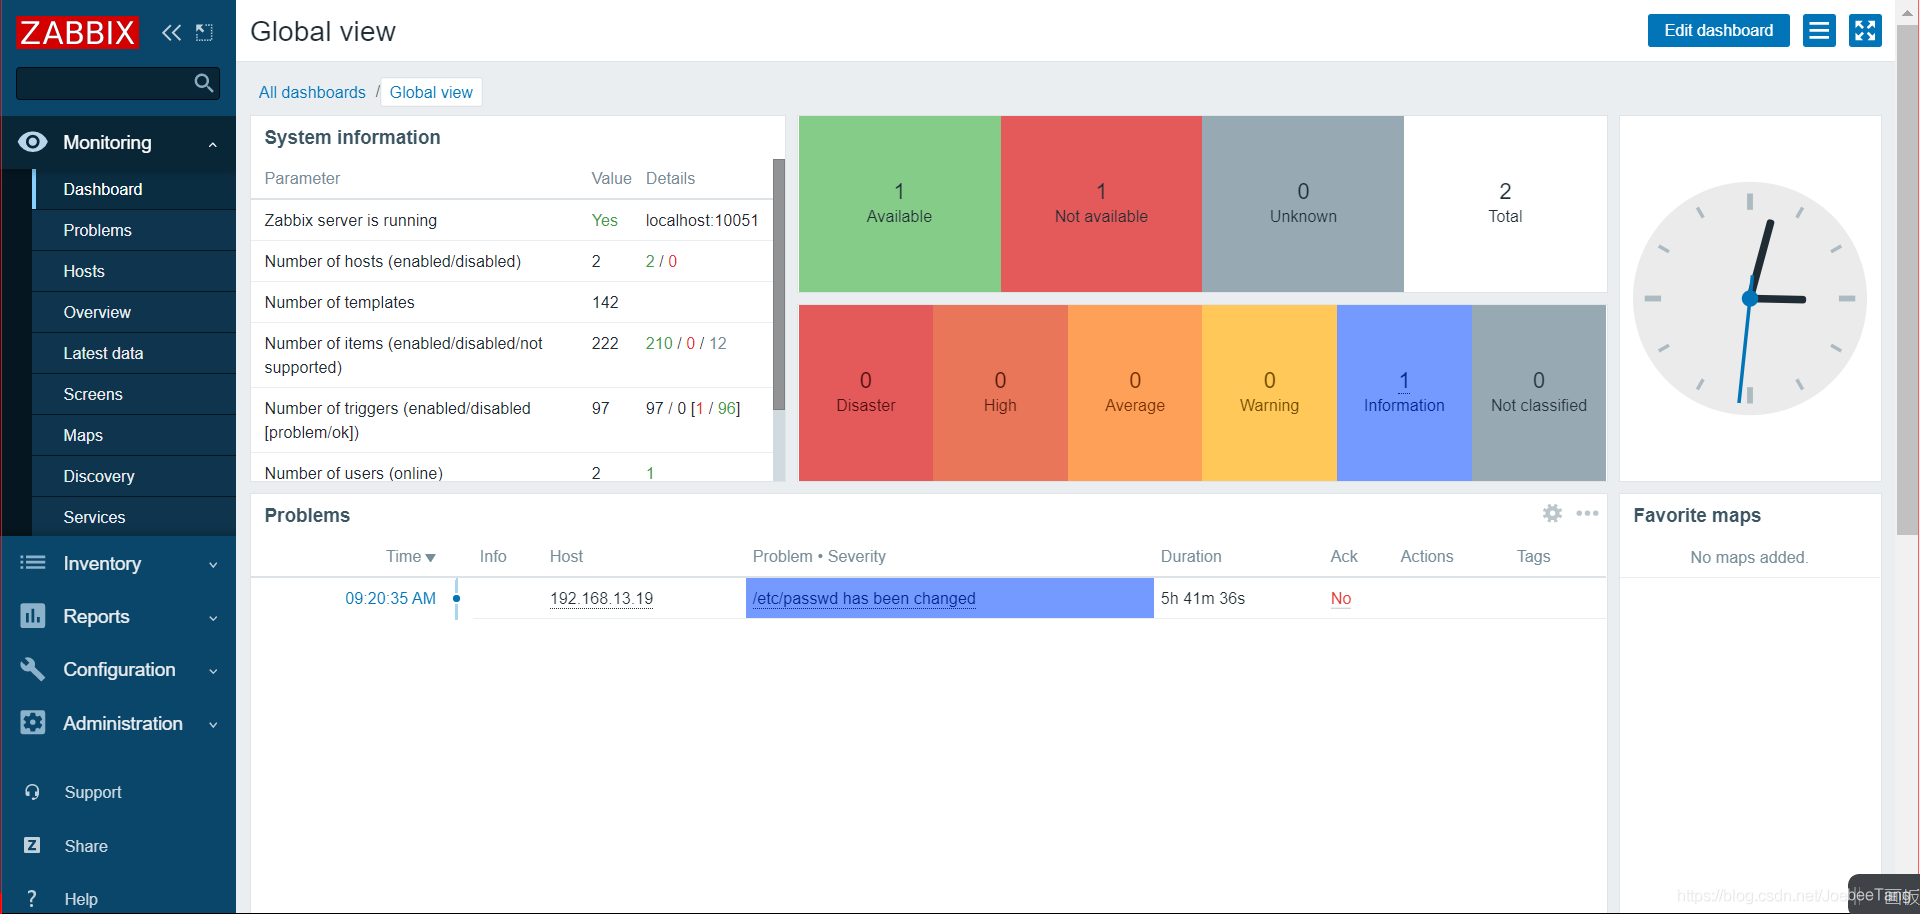Image resolution: width=1920 pixels, height=914 pixels.
Task: Open host 192.168.13.19 link
Action: tap(601, 598)
